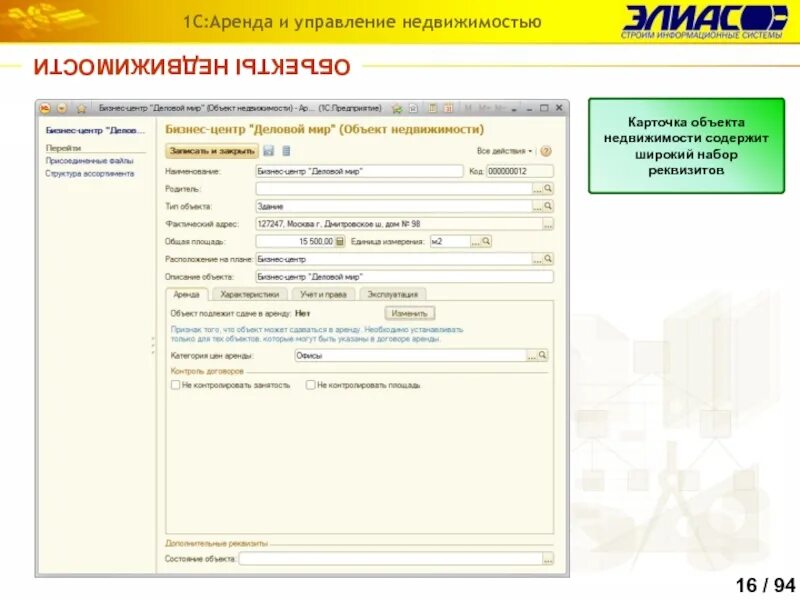Click the Состояние объекта input field
This screenshot has height=600, width=800.
tap(391, 559)
